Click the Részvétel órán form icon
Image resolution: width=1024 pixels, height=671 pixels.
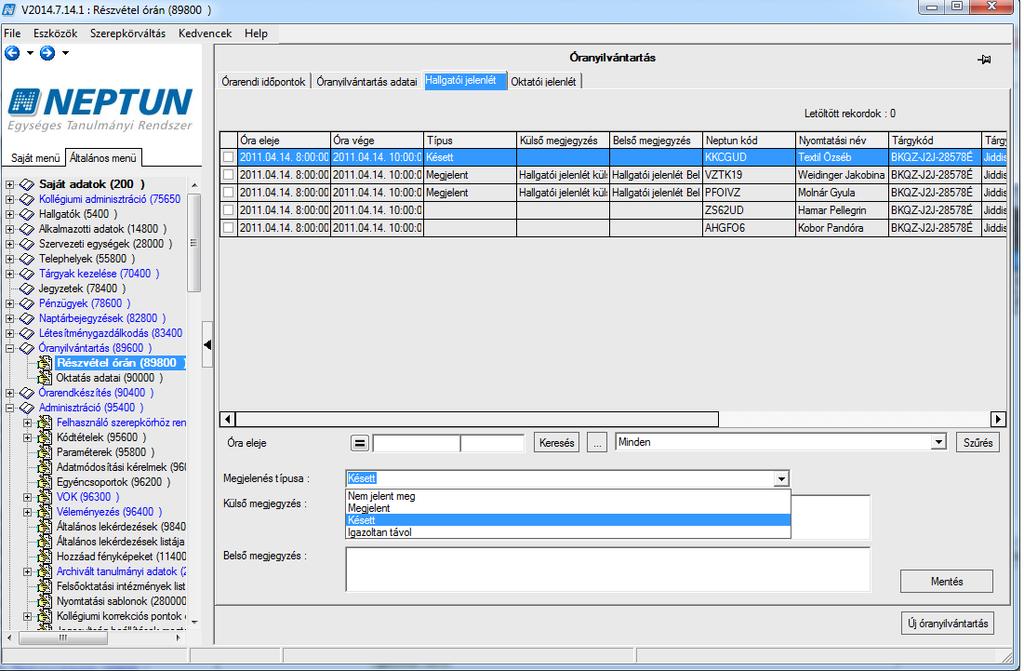(x=44, y=363)
